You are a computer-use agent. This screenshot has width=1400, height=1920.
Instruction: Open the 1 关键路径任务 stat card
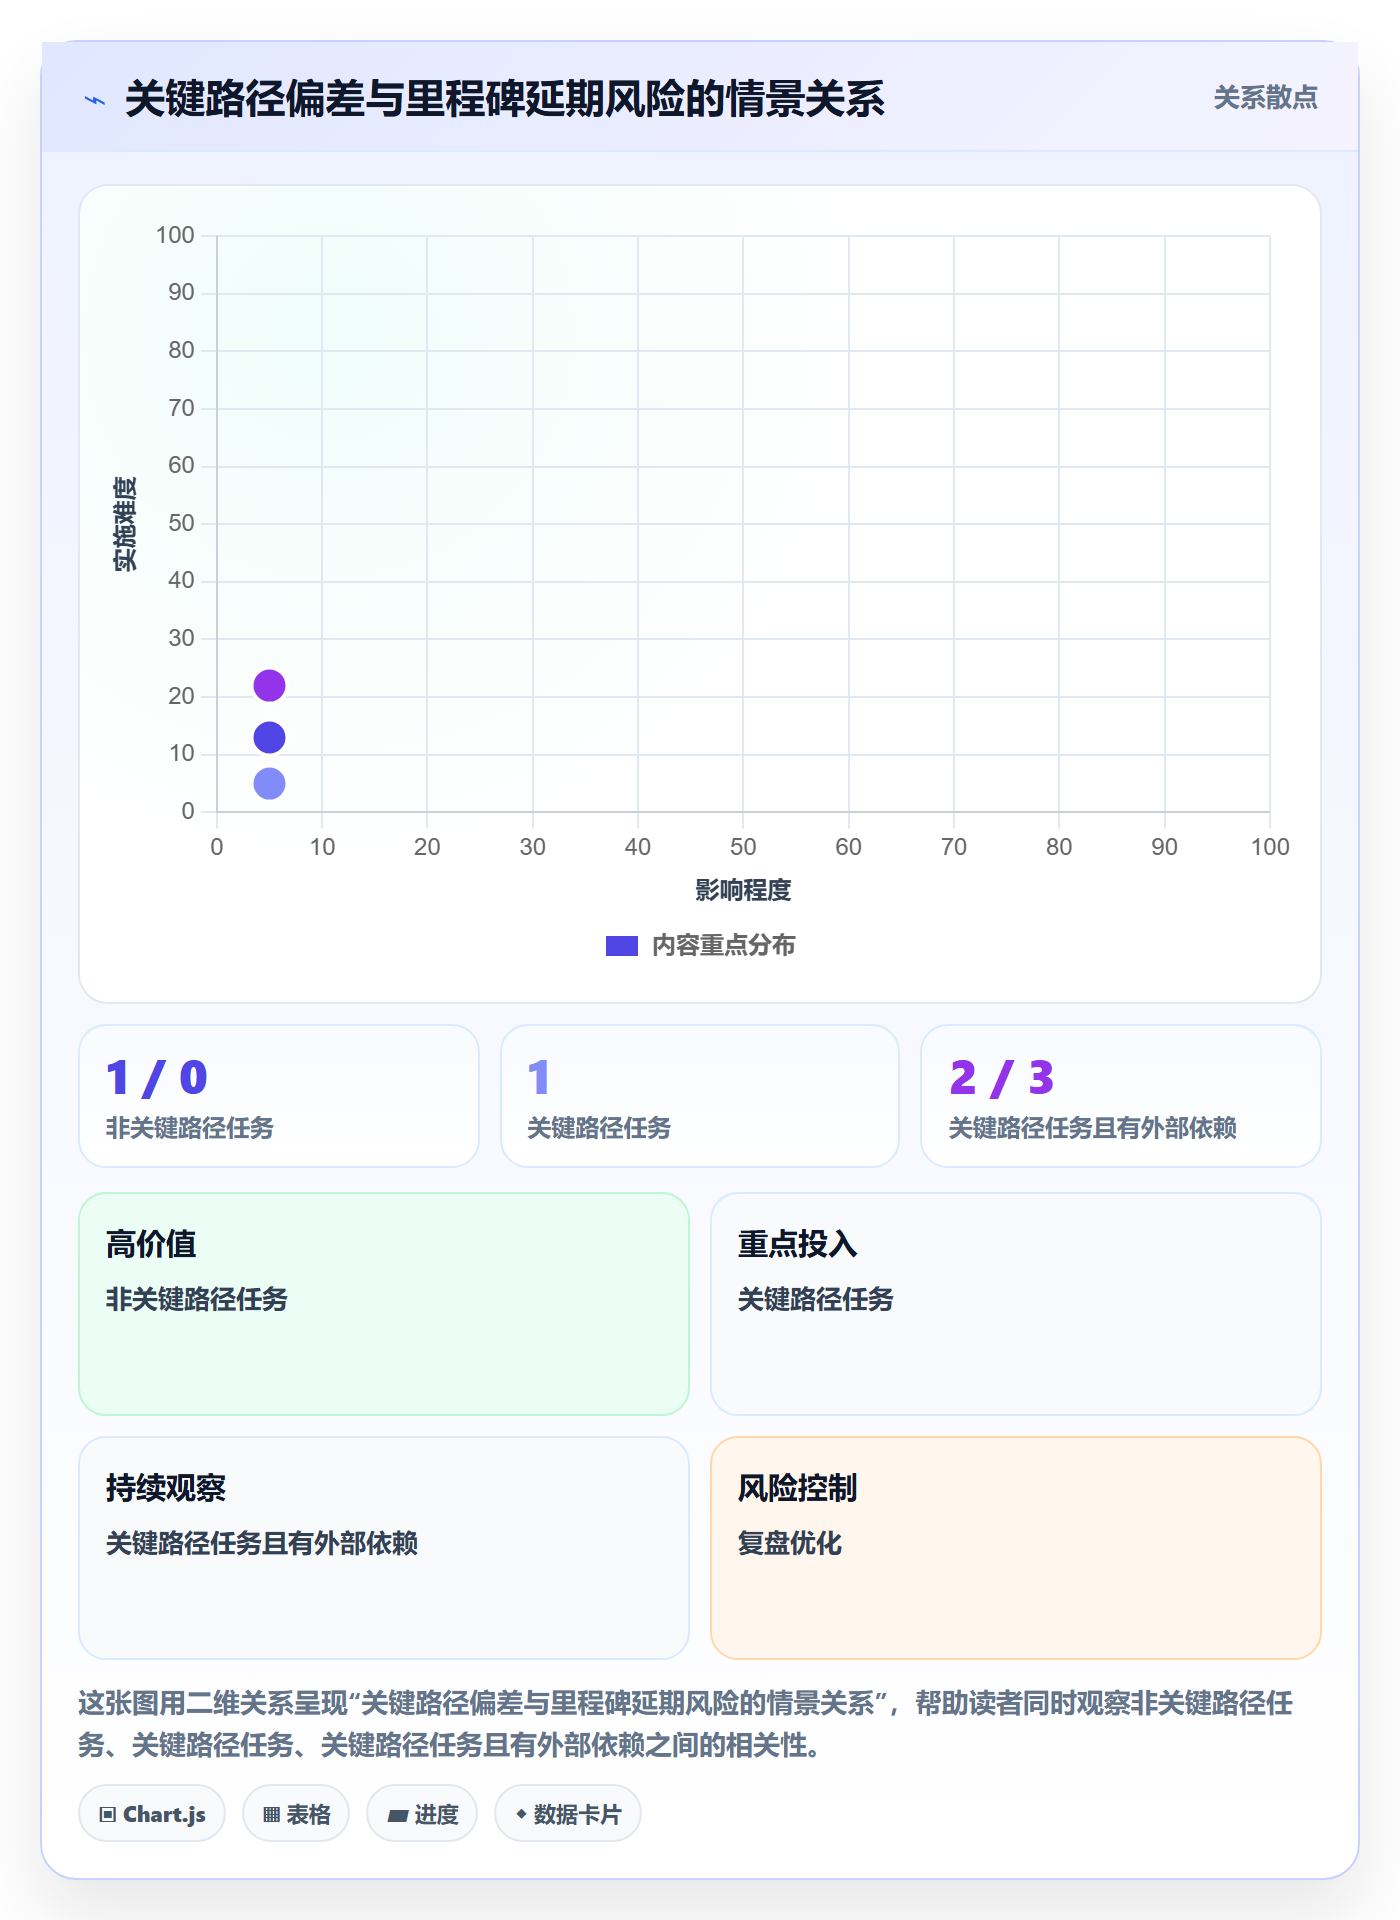[700, 1096]
